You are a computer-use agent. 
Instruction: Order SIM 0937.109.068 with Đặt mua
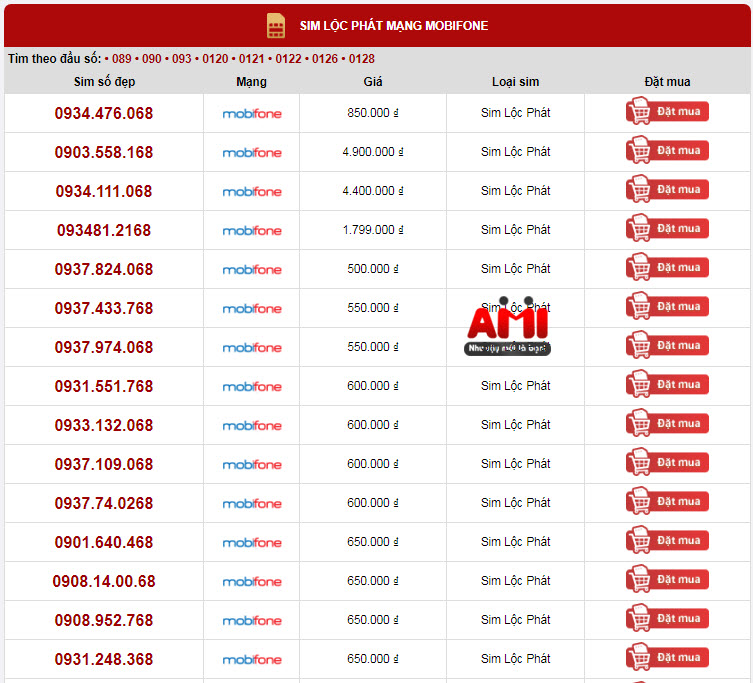(667, 462)
